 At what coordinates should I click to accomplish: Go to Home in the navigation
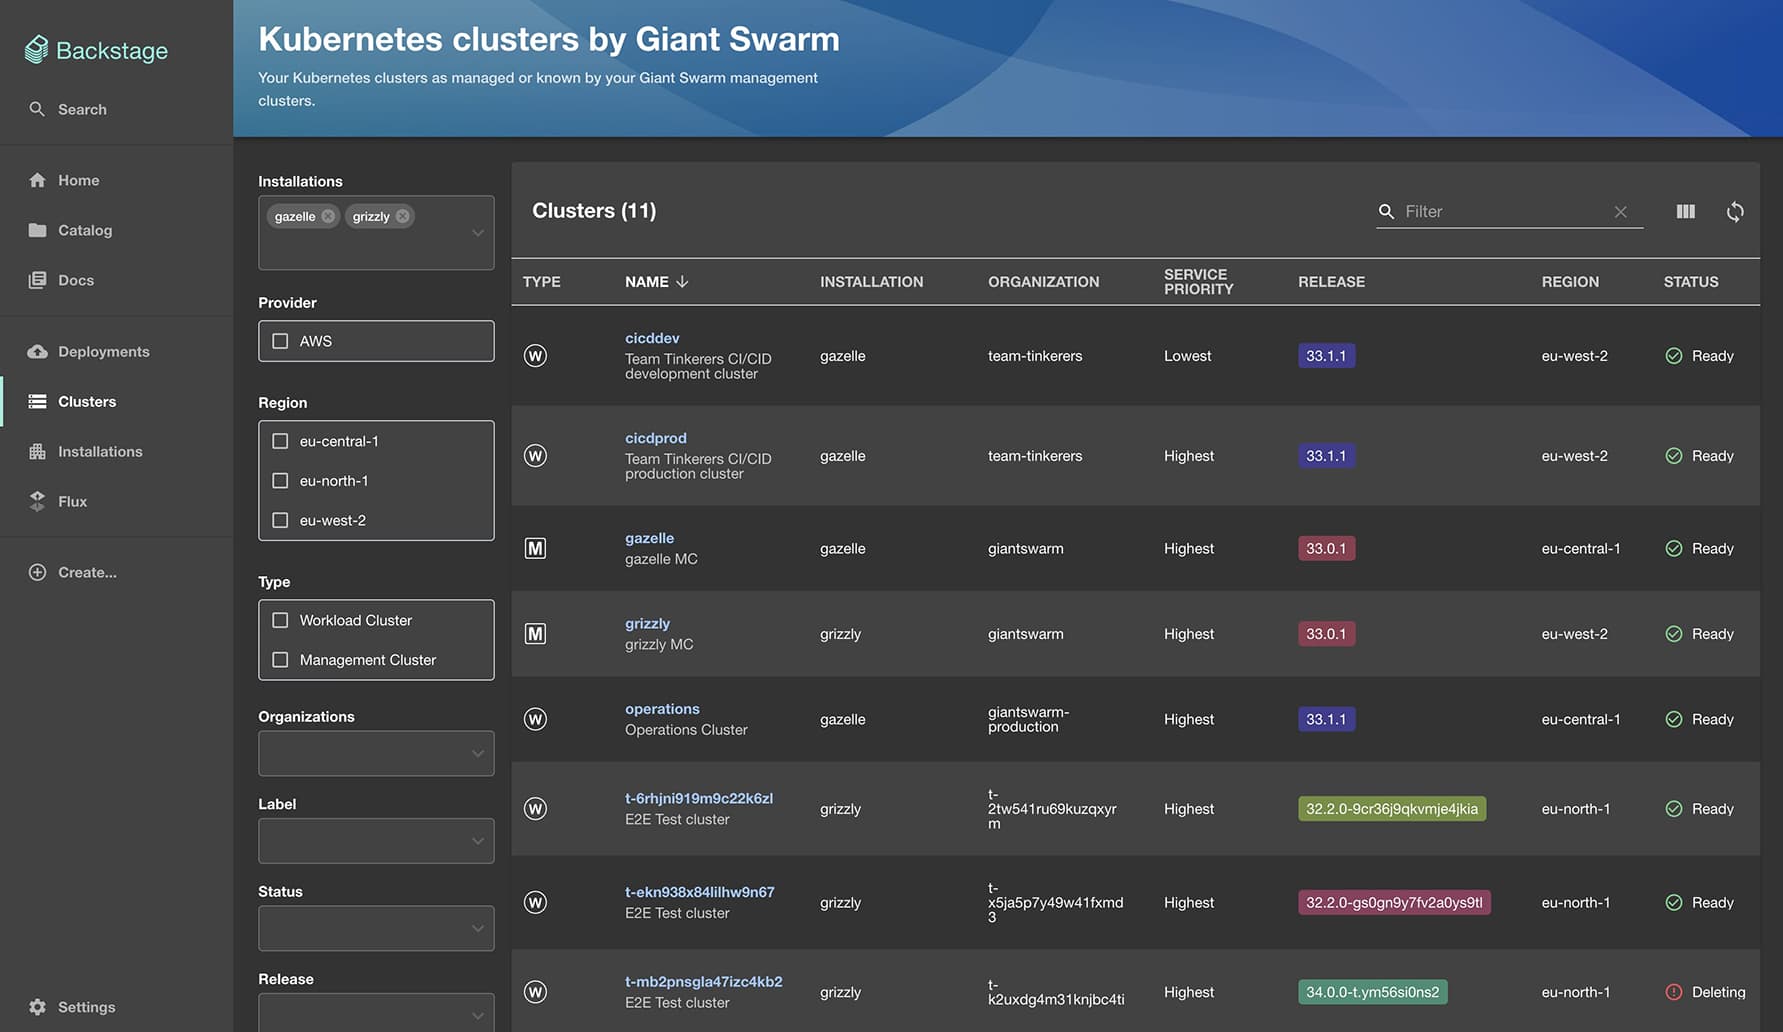click(x=79, y=180)
